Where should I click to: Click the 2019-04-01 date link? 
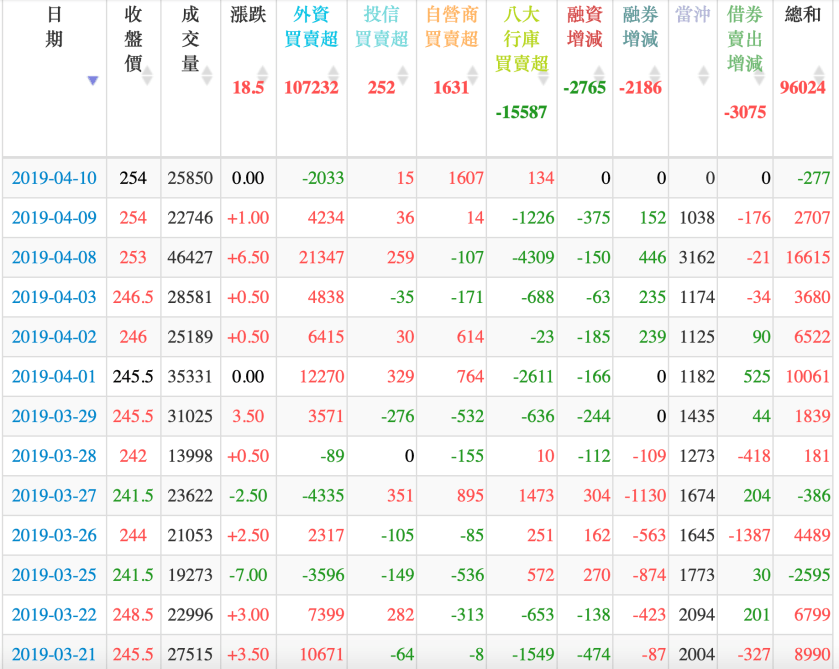coord(52,376)
